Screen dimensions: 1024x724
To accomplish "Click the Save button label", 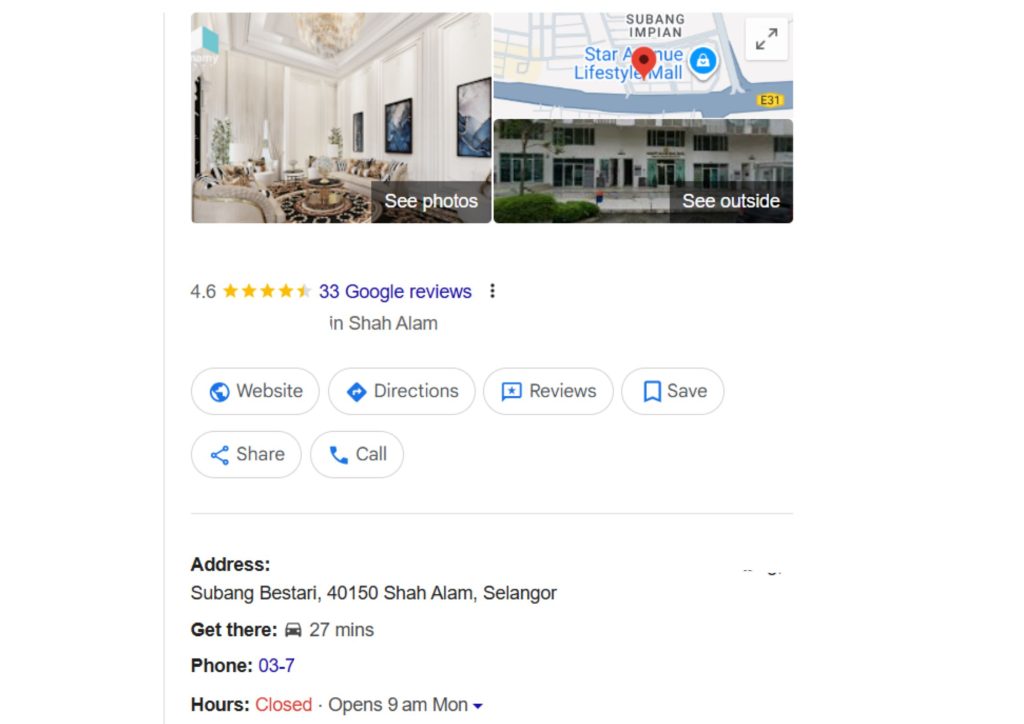I will [687, 391].
